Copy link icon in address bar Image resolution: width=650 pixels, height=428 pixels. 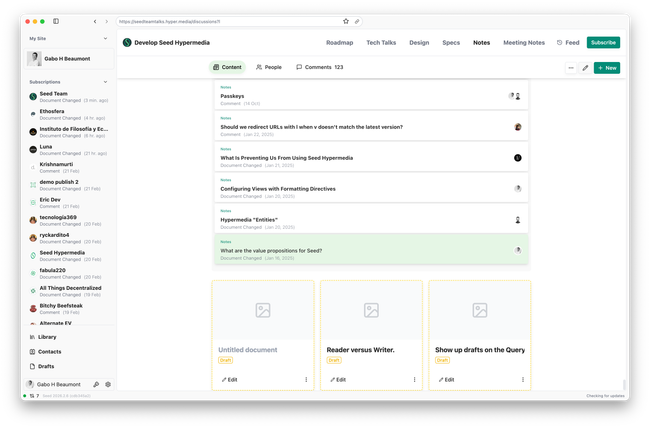[357, 21]
